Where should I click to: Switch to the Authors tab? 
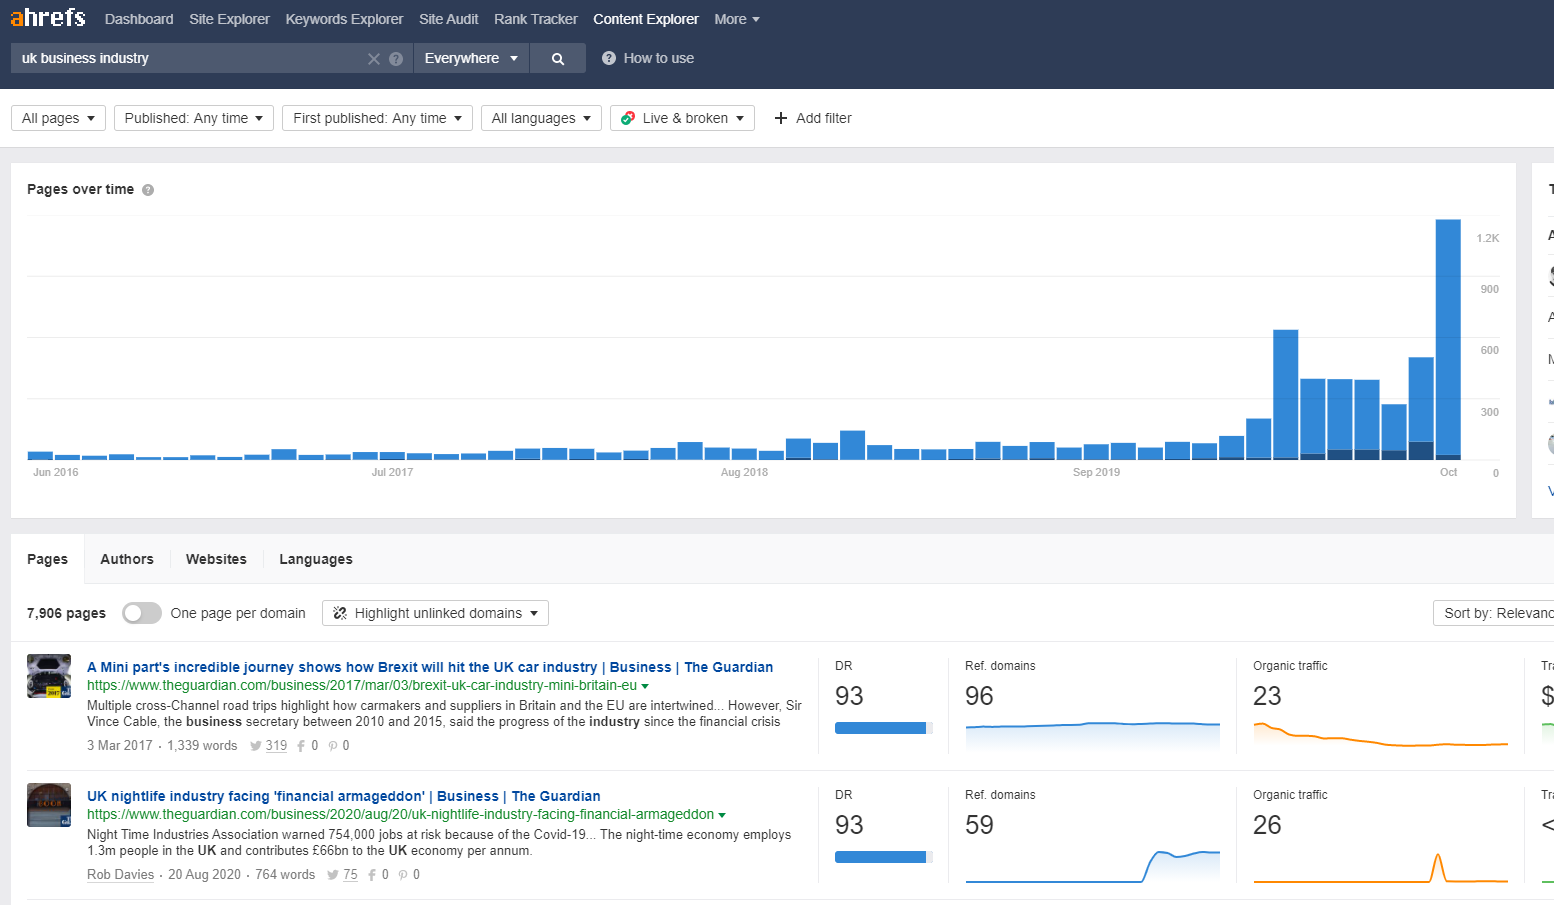tap(127, 559)
